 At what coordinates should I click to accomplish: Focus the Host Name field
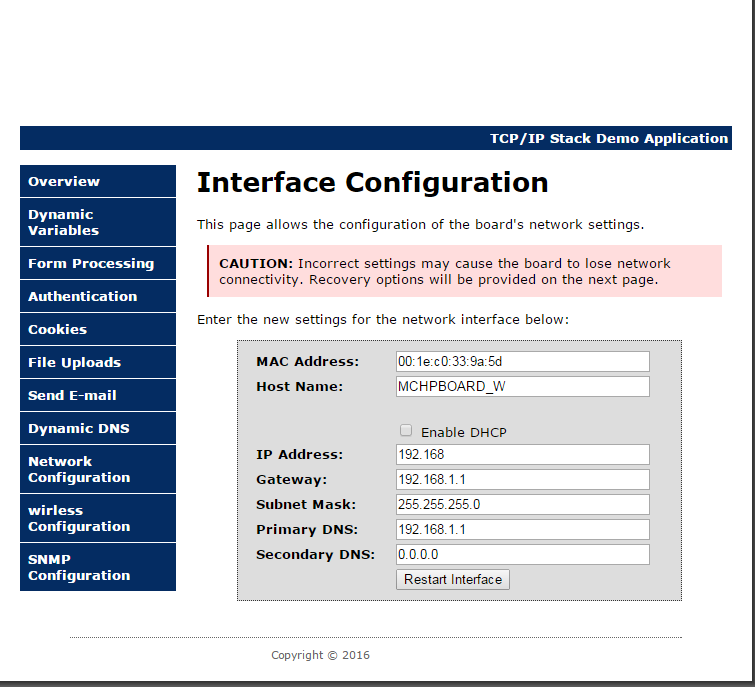tap(522, 387)
